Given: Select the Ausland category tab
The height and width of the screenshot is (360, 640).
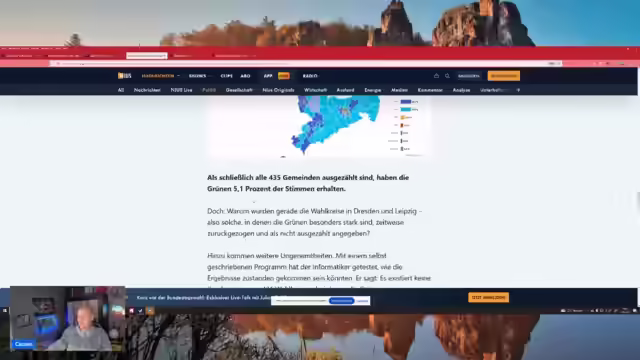Looking at the screenshot, I should click(345, 90).
